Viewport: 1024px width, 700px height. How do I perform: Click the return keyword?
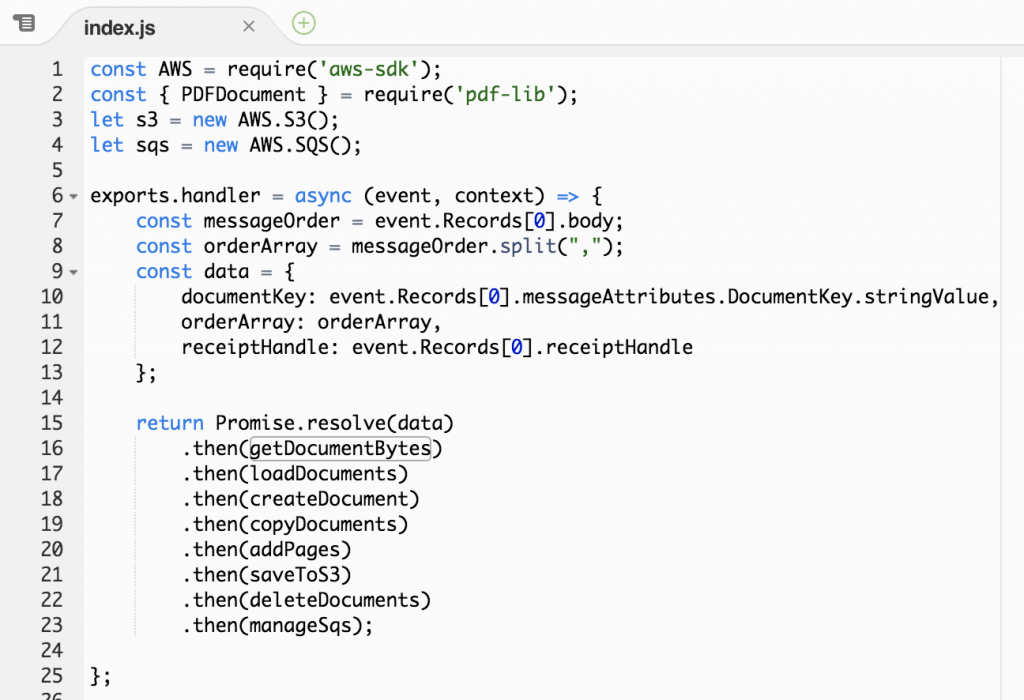pos(170,423)
